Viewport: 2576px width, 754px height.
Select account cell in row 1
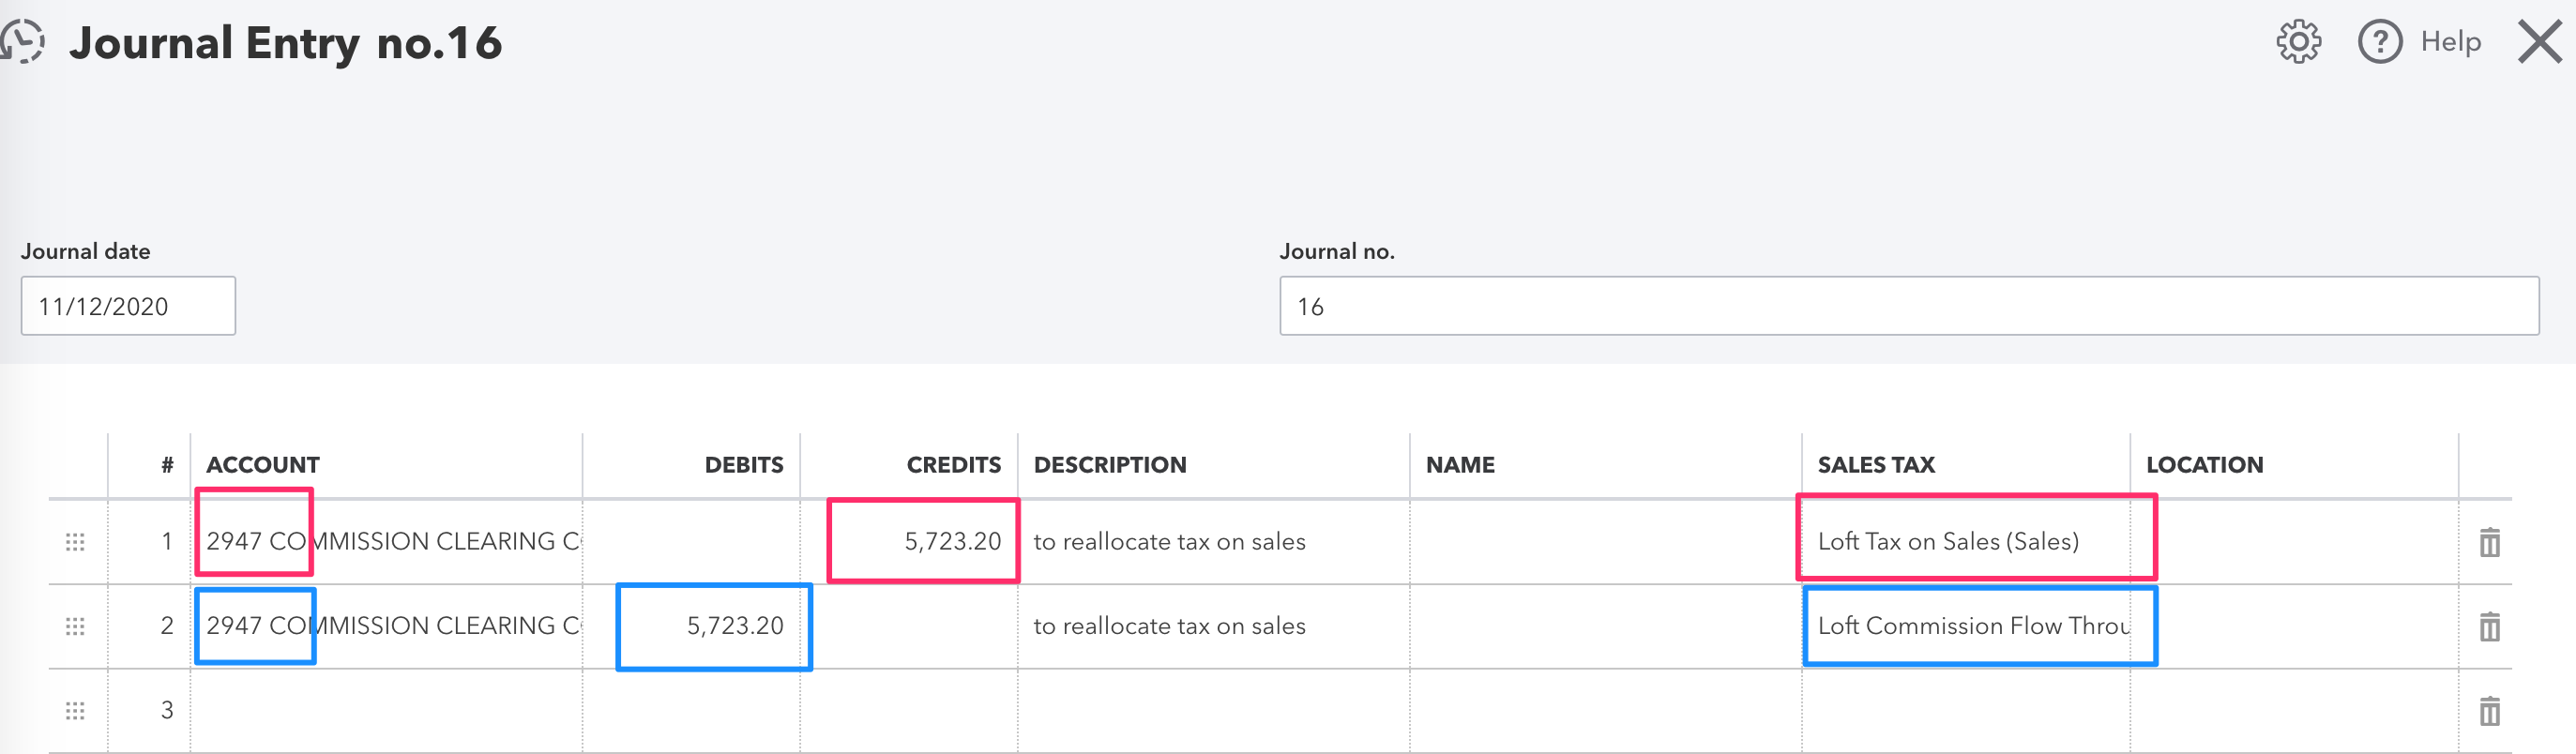(x=386, y=542)
